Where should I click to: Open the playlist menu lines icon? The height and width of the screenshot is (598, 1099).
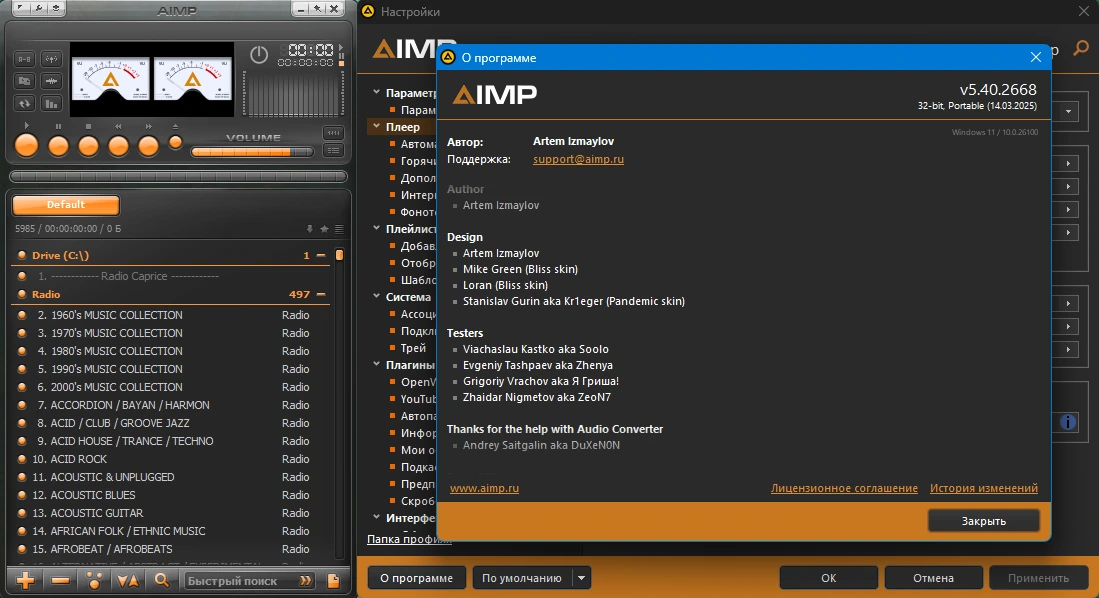click(x=339, y=229)
